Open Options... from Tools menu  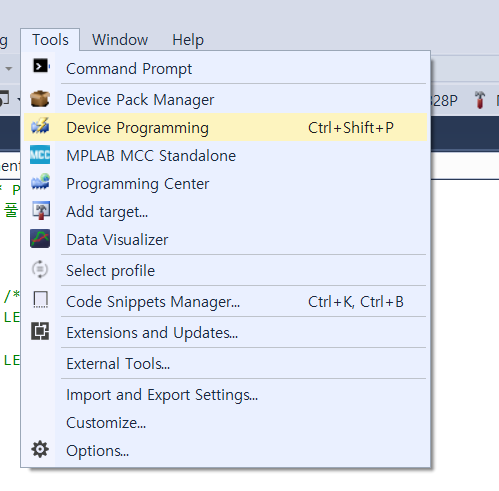(x=225, y=451)
